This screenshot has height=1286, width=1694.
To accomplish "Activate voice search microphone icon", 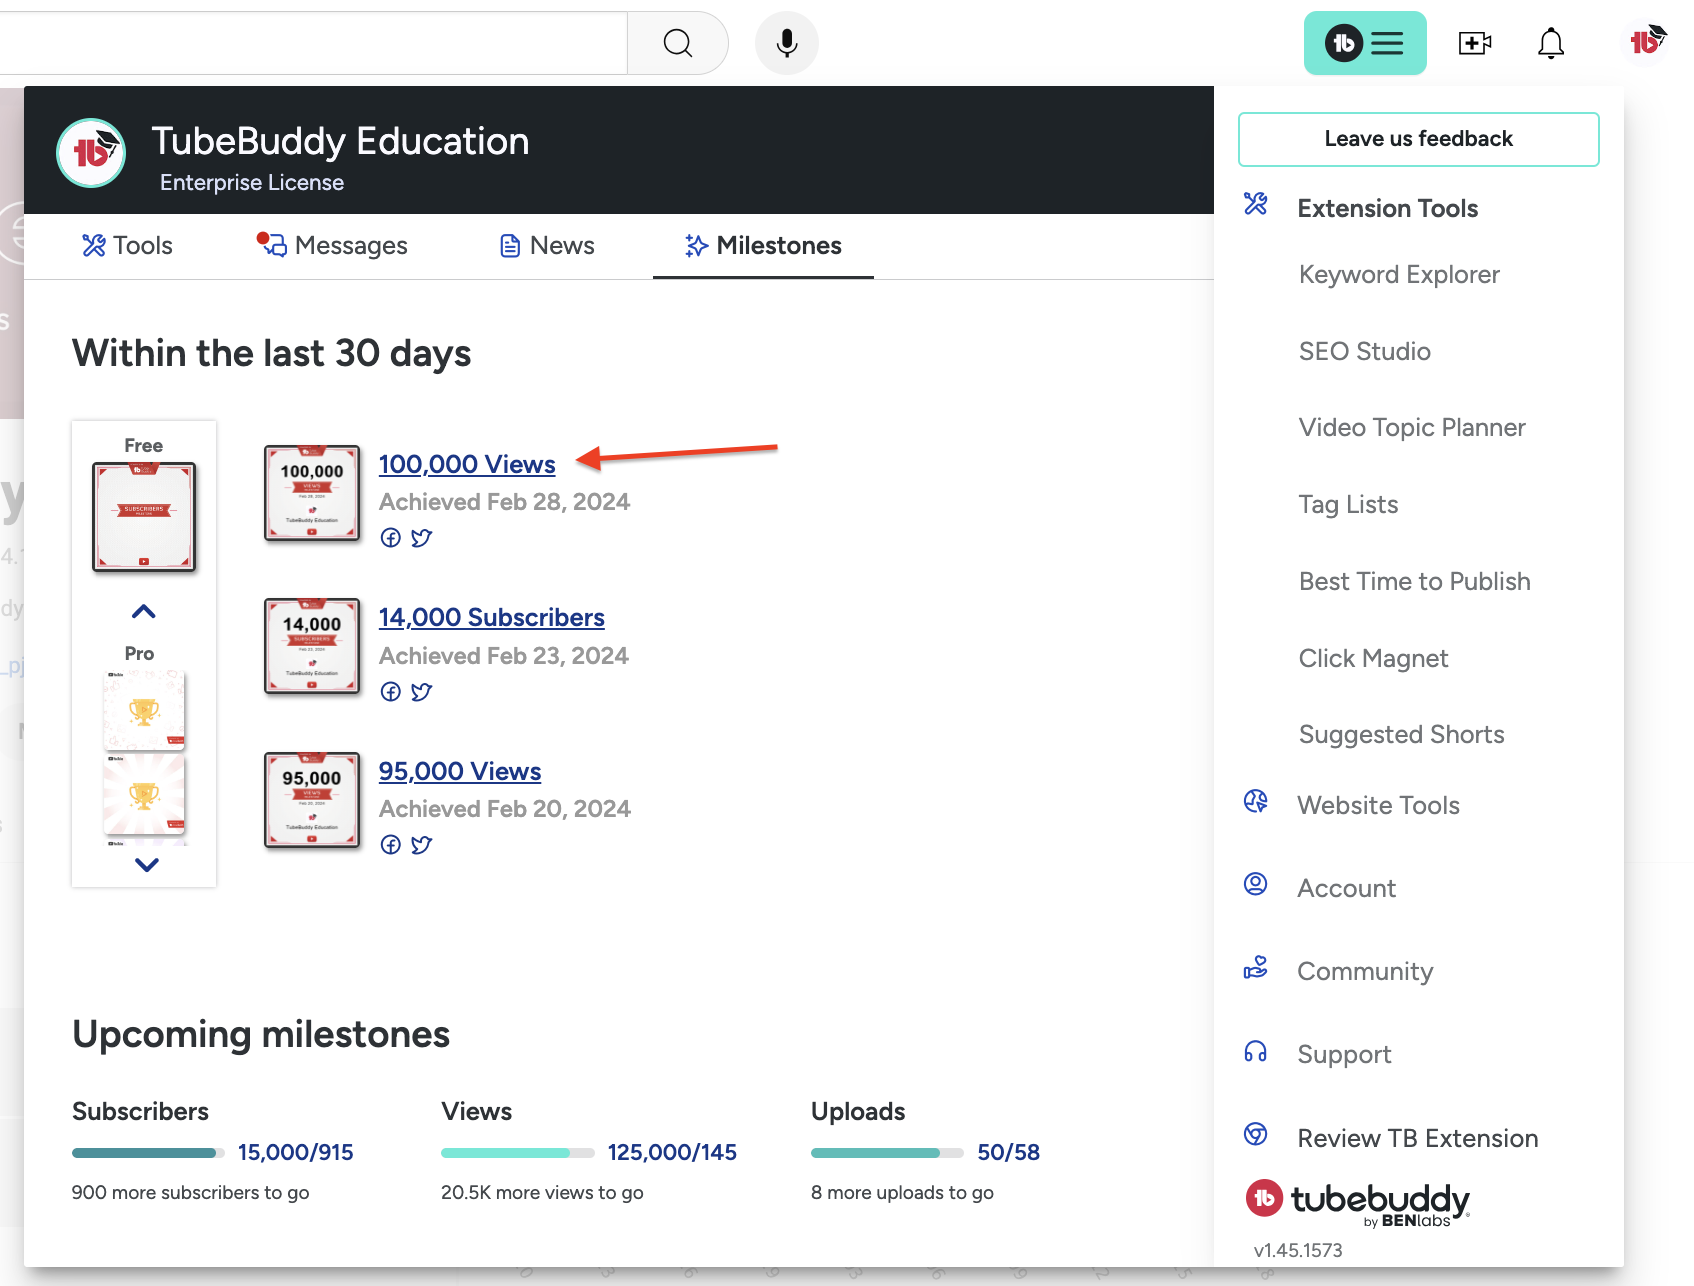I will tap(787, 43).
